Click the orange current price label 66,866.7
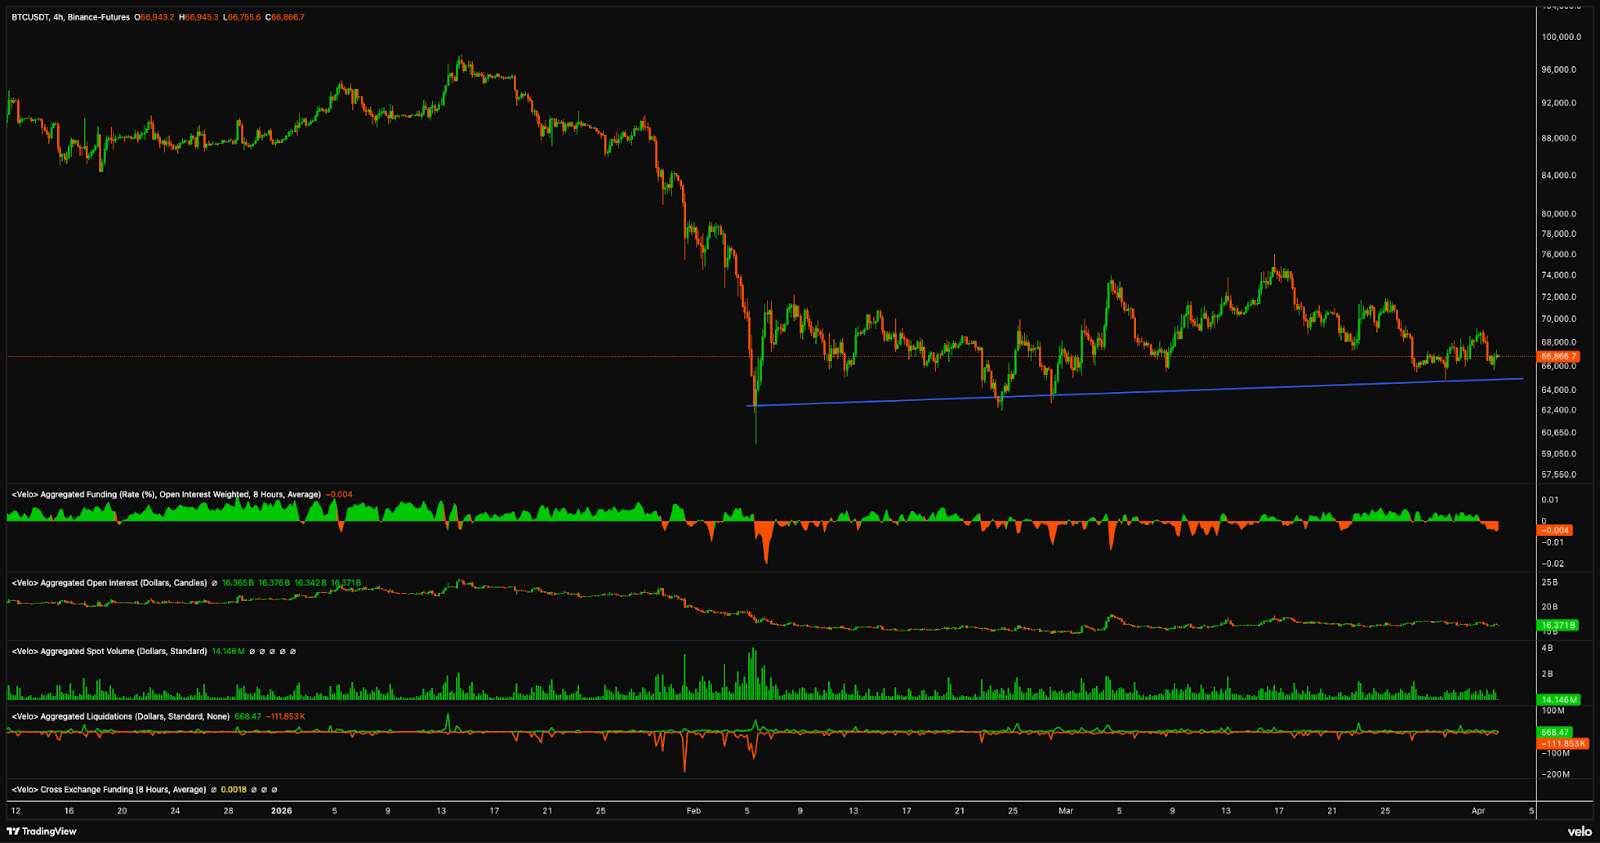Screen dimensions: 1600x843 click(1558, 356)
